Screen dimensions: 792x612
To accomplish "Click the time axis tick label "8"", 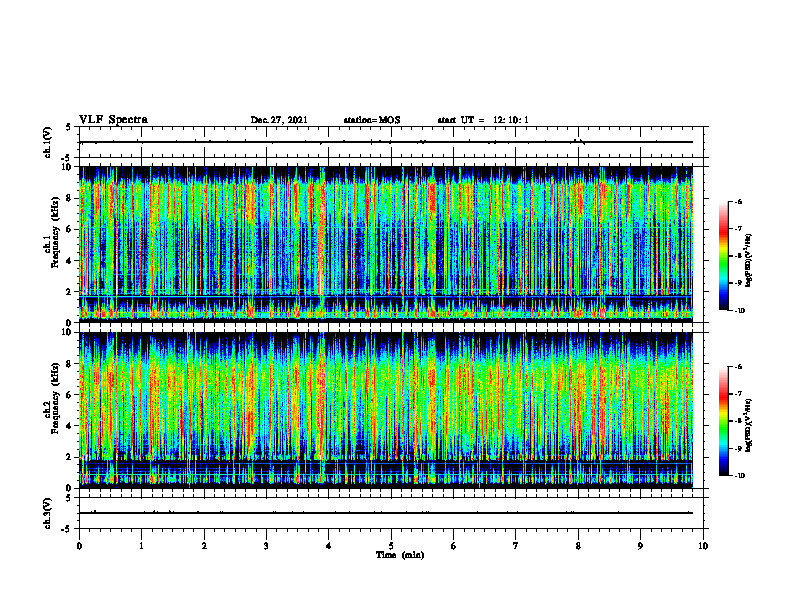I will [578, 546].
